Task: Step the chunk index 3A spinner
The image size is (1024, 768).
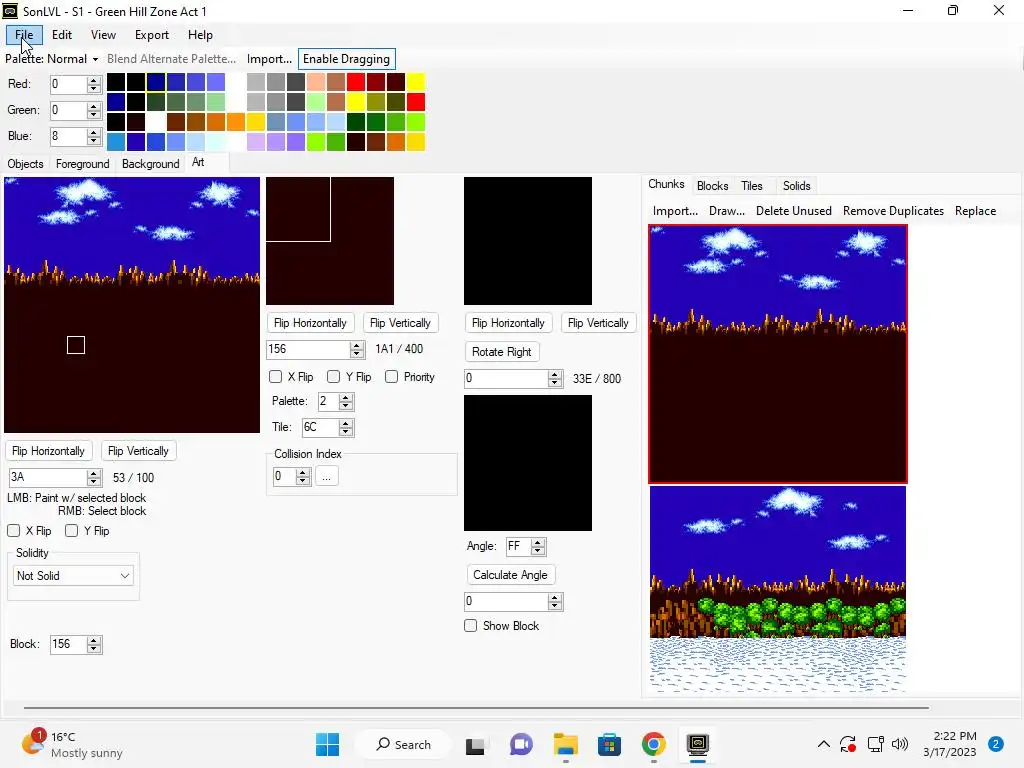Action: tap(94, 477)
